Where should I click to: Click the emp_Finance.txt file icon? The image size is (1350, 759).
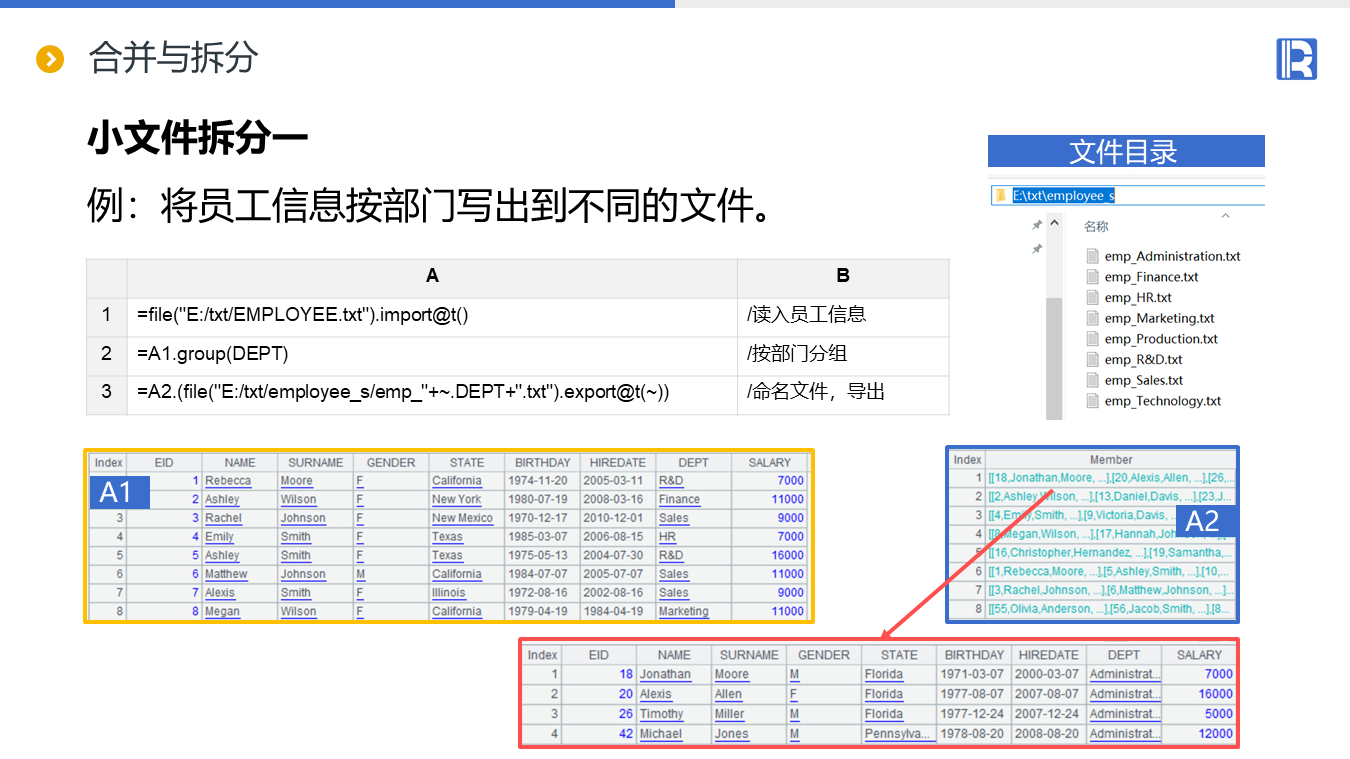(x=1092, y=277)
